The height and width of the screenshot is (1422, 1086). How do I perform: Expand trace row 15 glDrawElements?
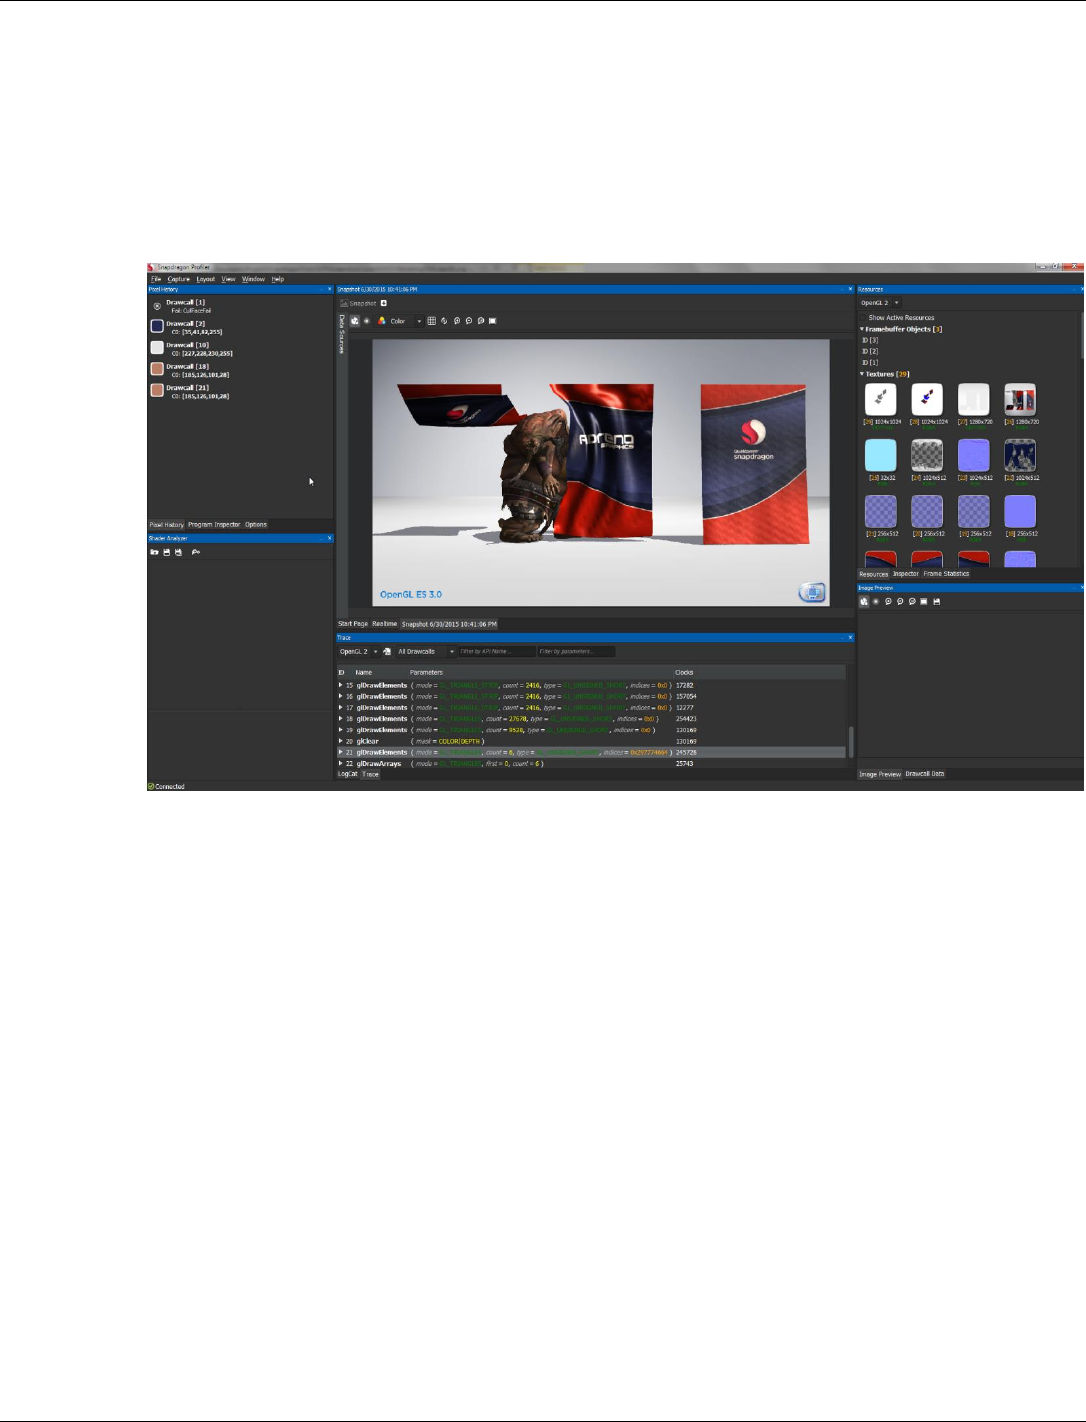[x=341, y=685]
